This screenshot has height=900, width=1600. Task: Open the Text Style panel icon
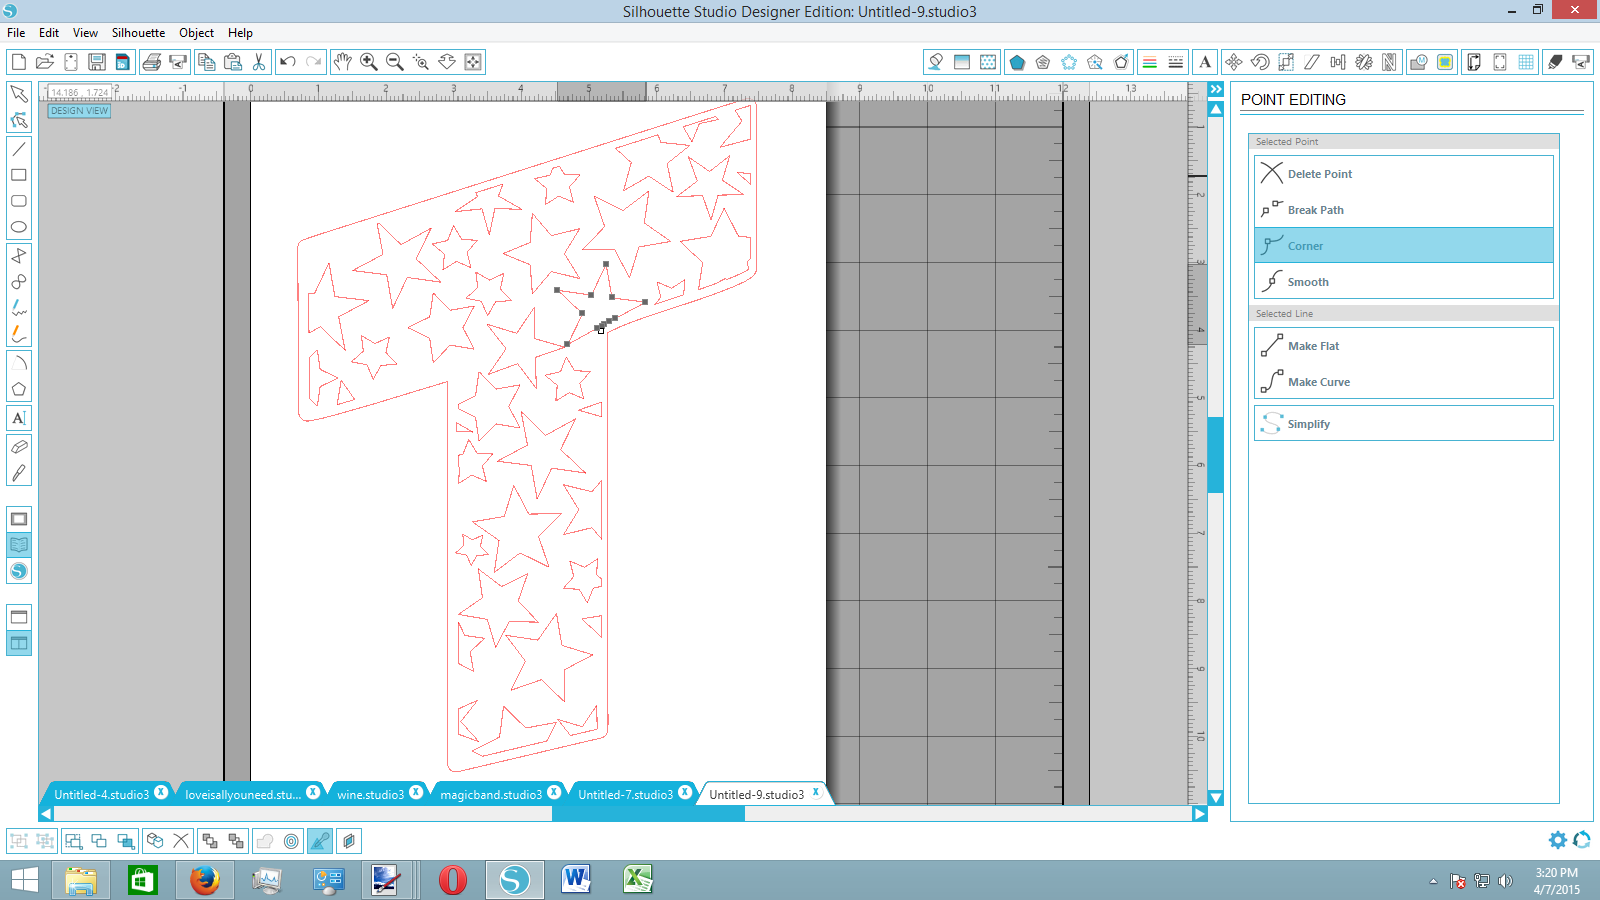[x=1205, y=62]
